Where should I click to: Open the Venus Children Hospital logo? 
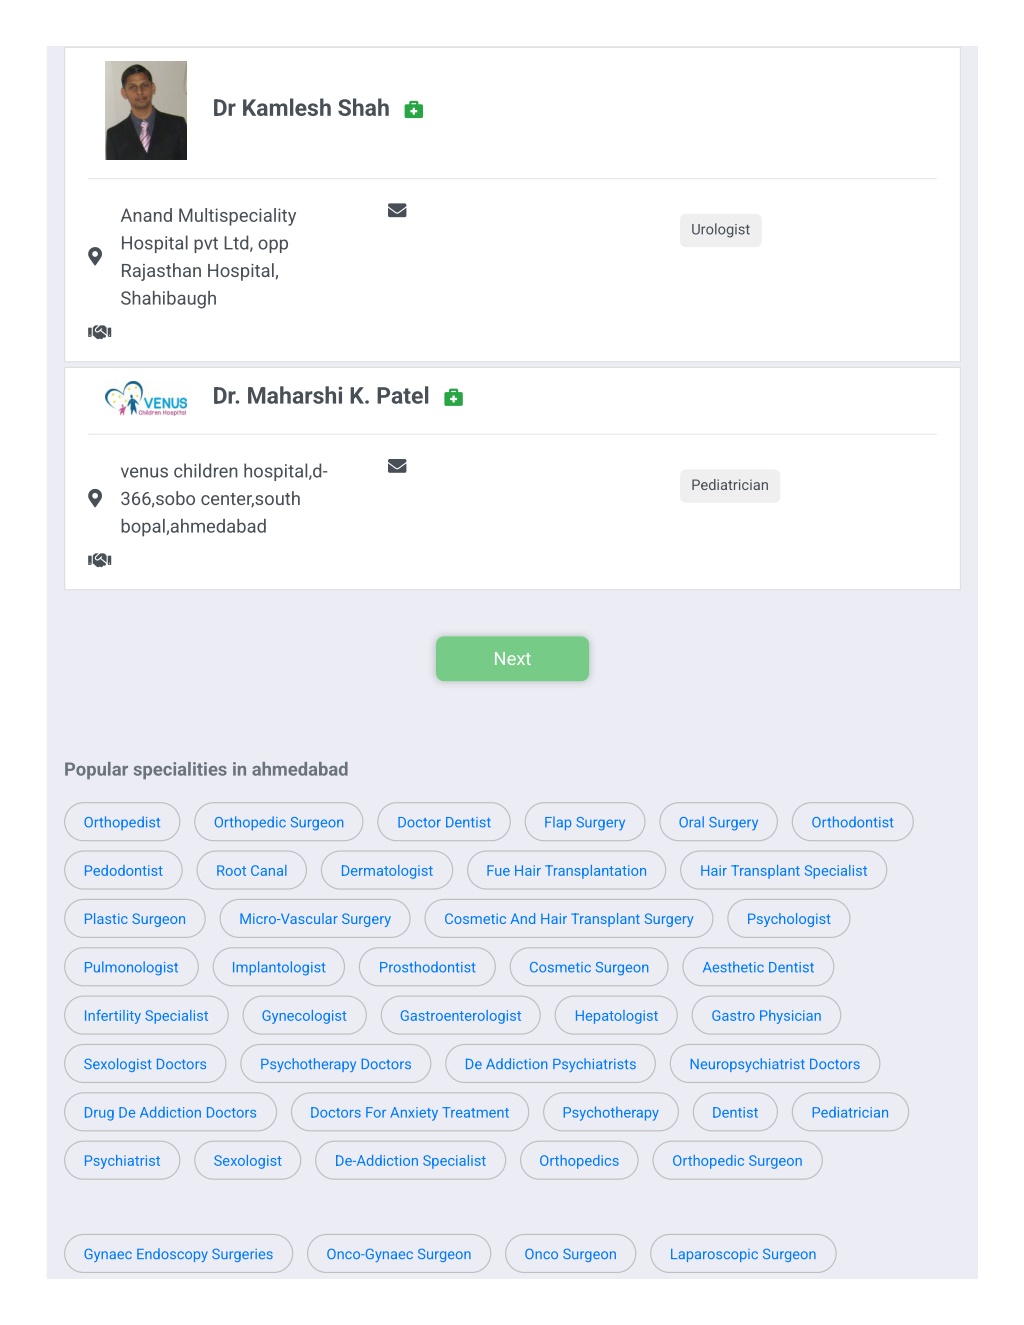[x=146, y=398]
